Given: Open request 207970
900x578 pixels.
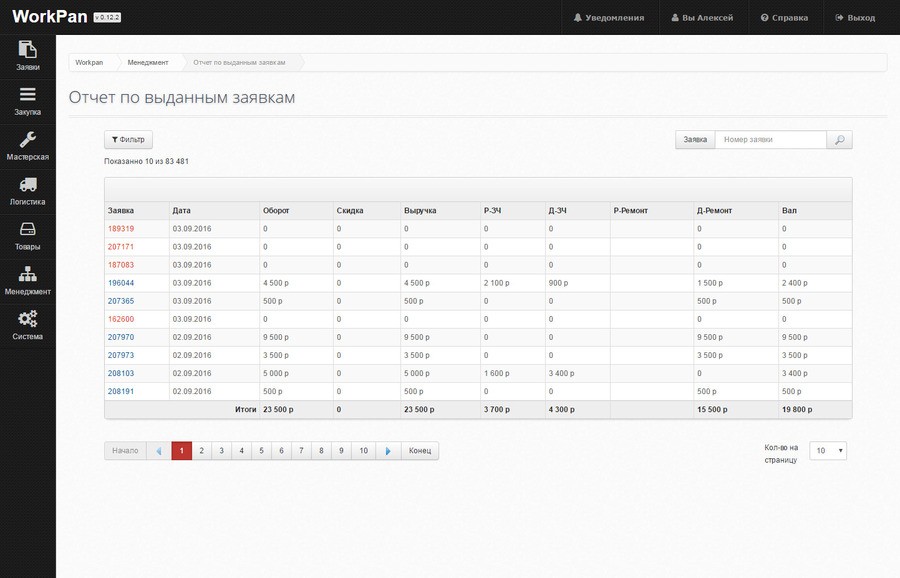Looking at the screenshot, I should point(121,337).
